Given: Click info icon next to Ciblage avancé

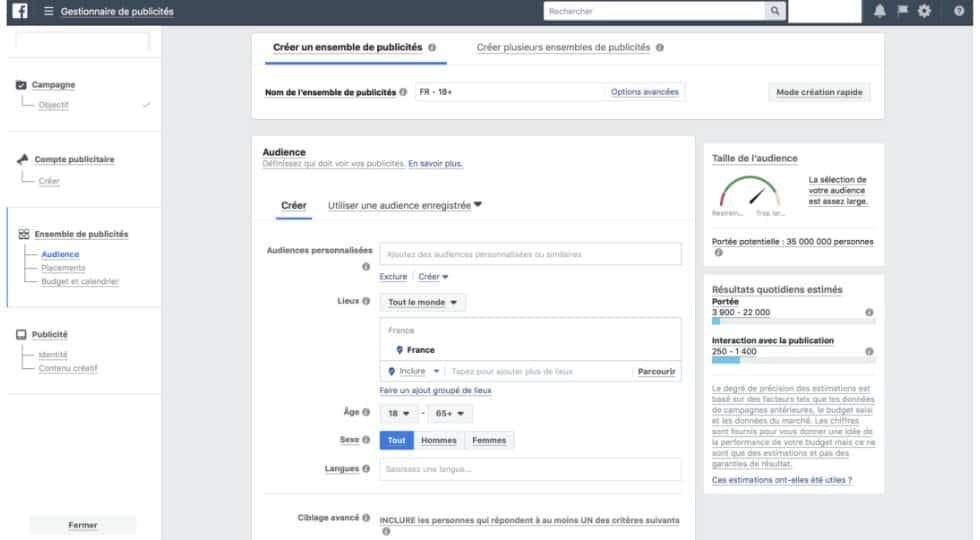Looking at the screenshot, I should pos(366,518).
